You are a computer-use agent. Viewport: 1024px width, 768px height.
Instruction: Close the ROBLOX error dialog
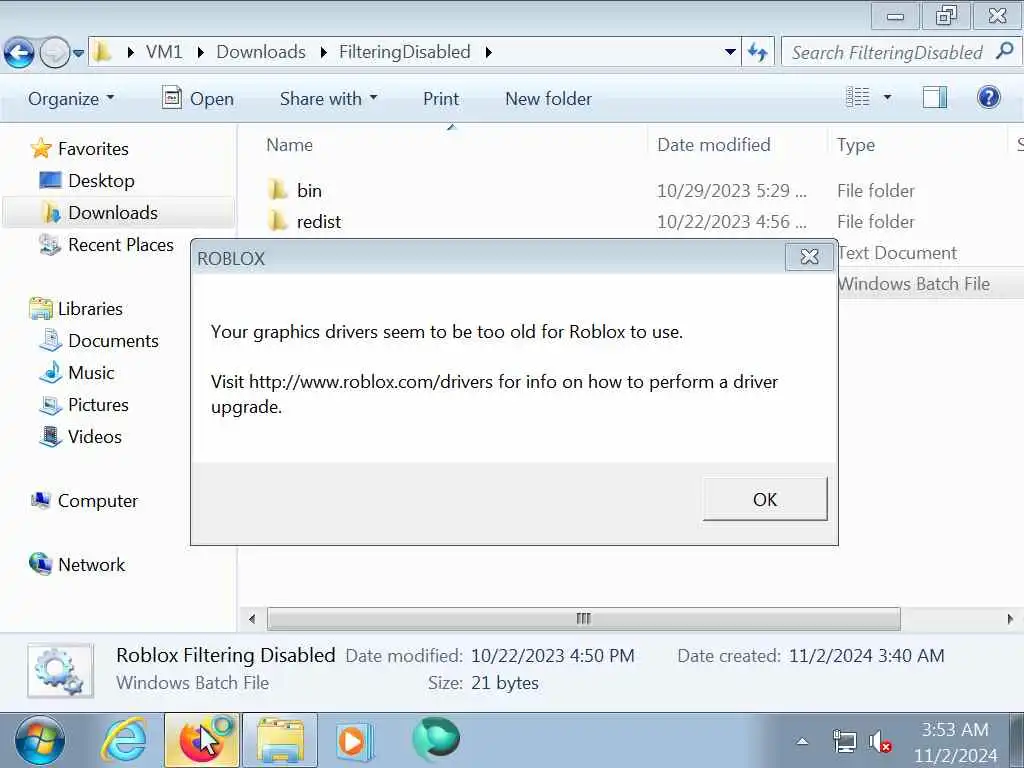pyautogui.click(x=809, y=257)
